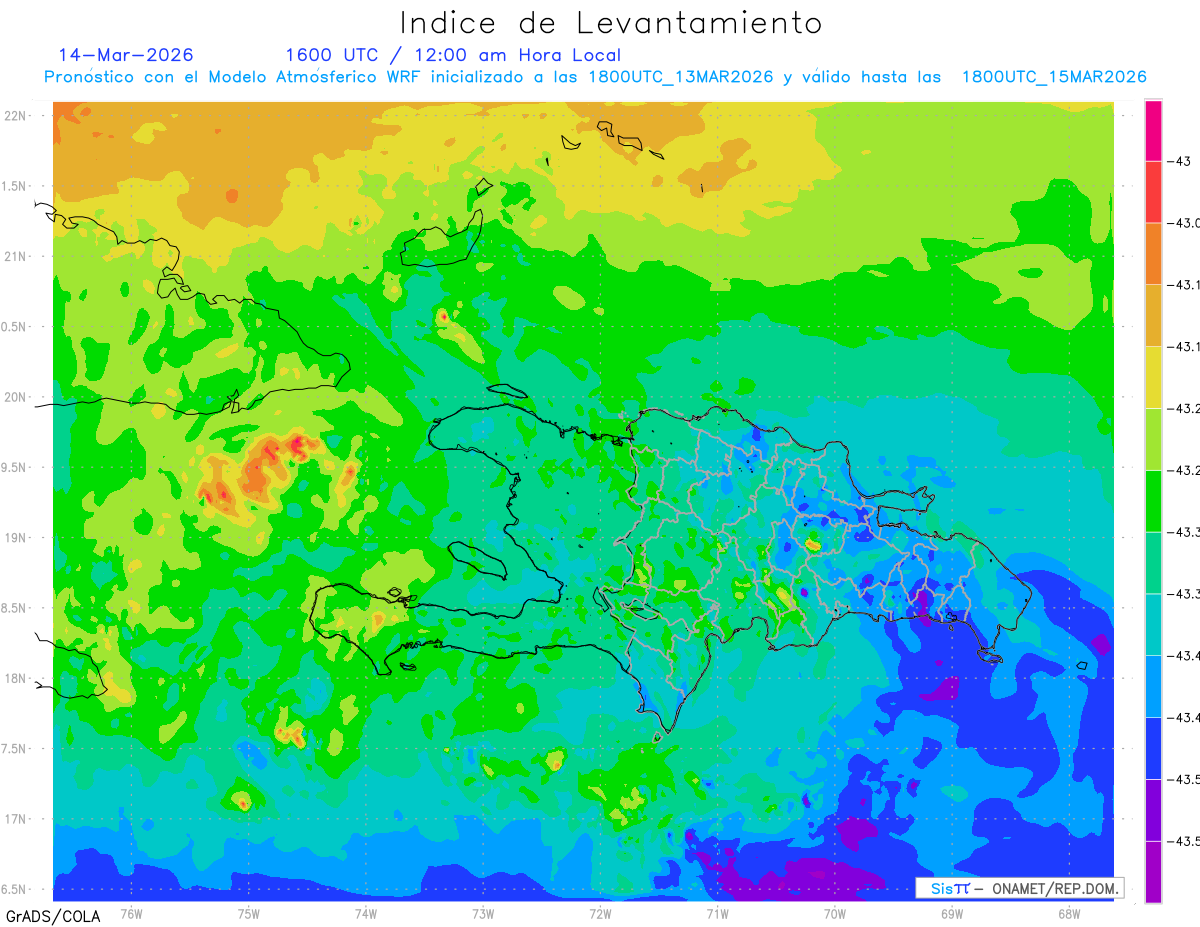1200x927 pixels.
Task: Click the '76W' longitude label
Action: pyautogui.click(x=131, y=913)
